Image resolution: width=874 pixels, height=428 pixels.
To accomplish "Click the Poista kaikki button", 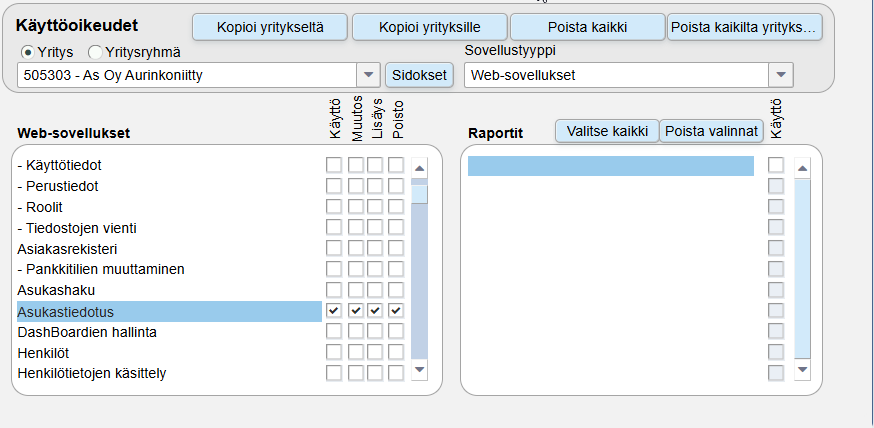I will pyautogui.click(x=587, y=27).
